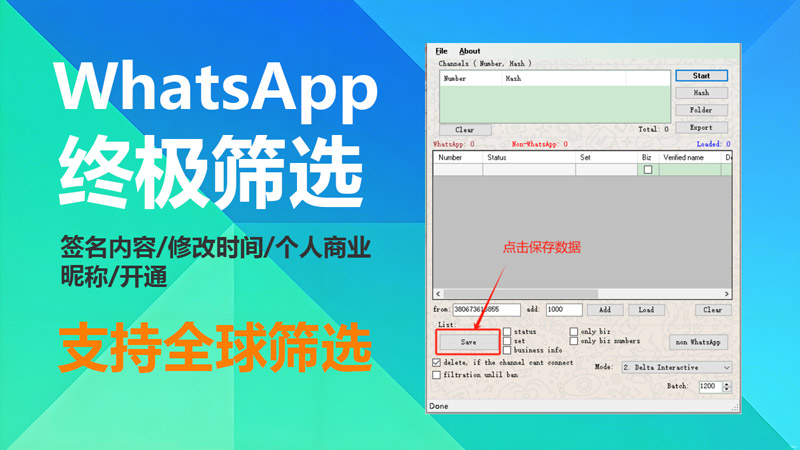
Task: Uncheck delete if the channel cant connect
Action: 437,363
